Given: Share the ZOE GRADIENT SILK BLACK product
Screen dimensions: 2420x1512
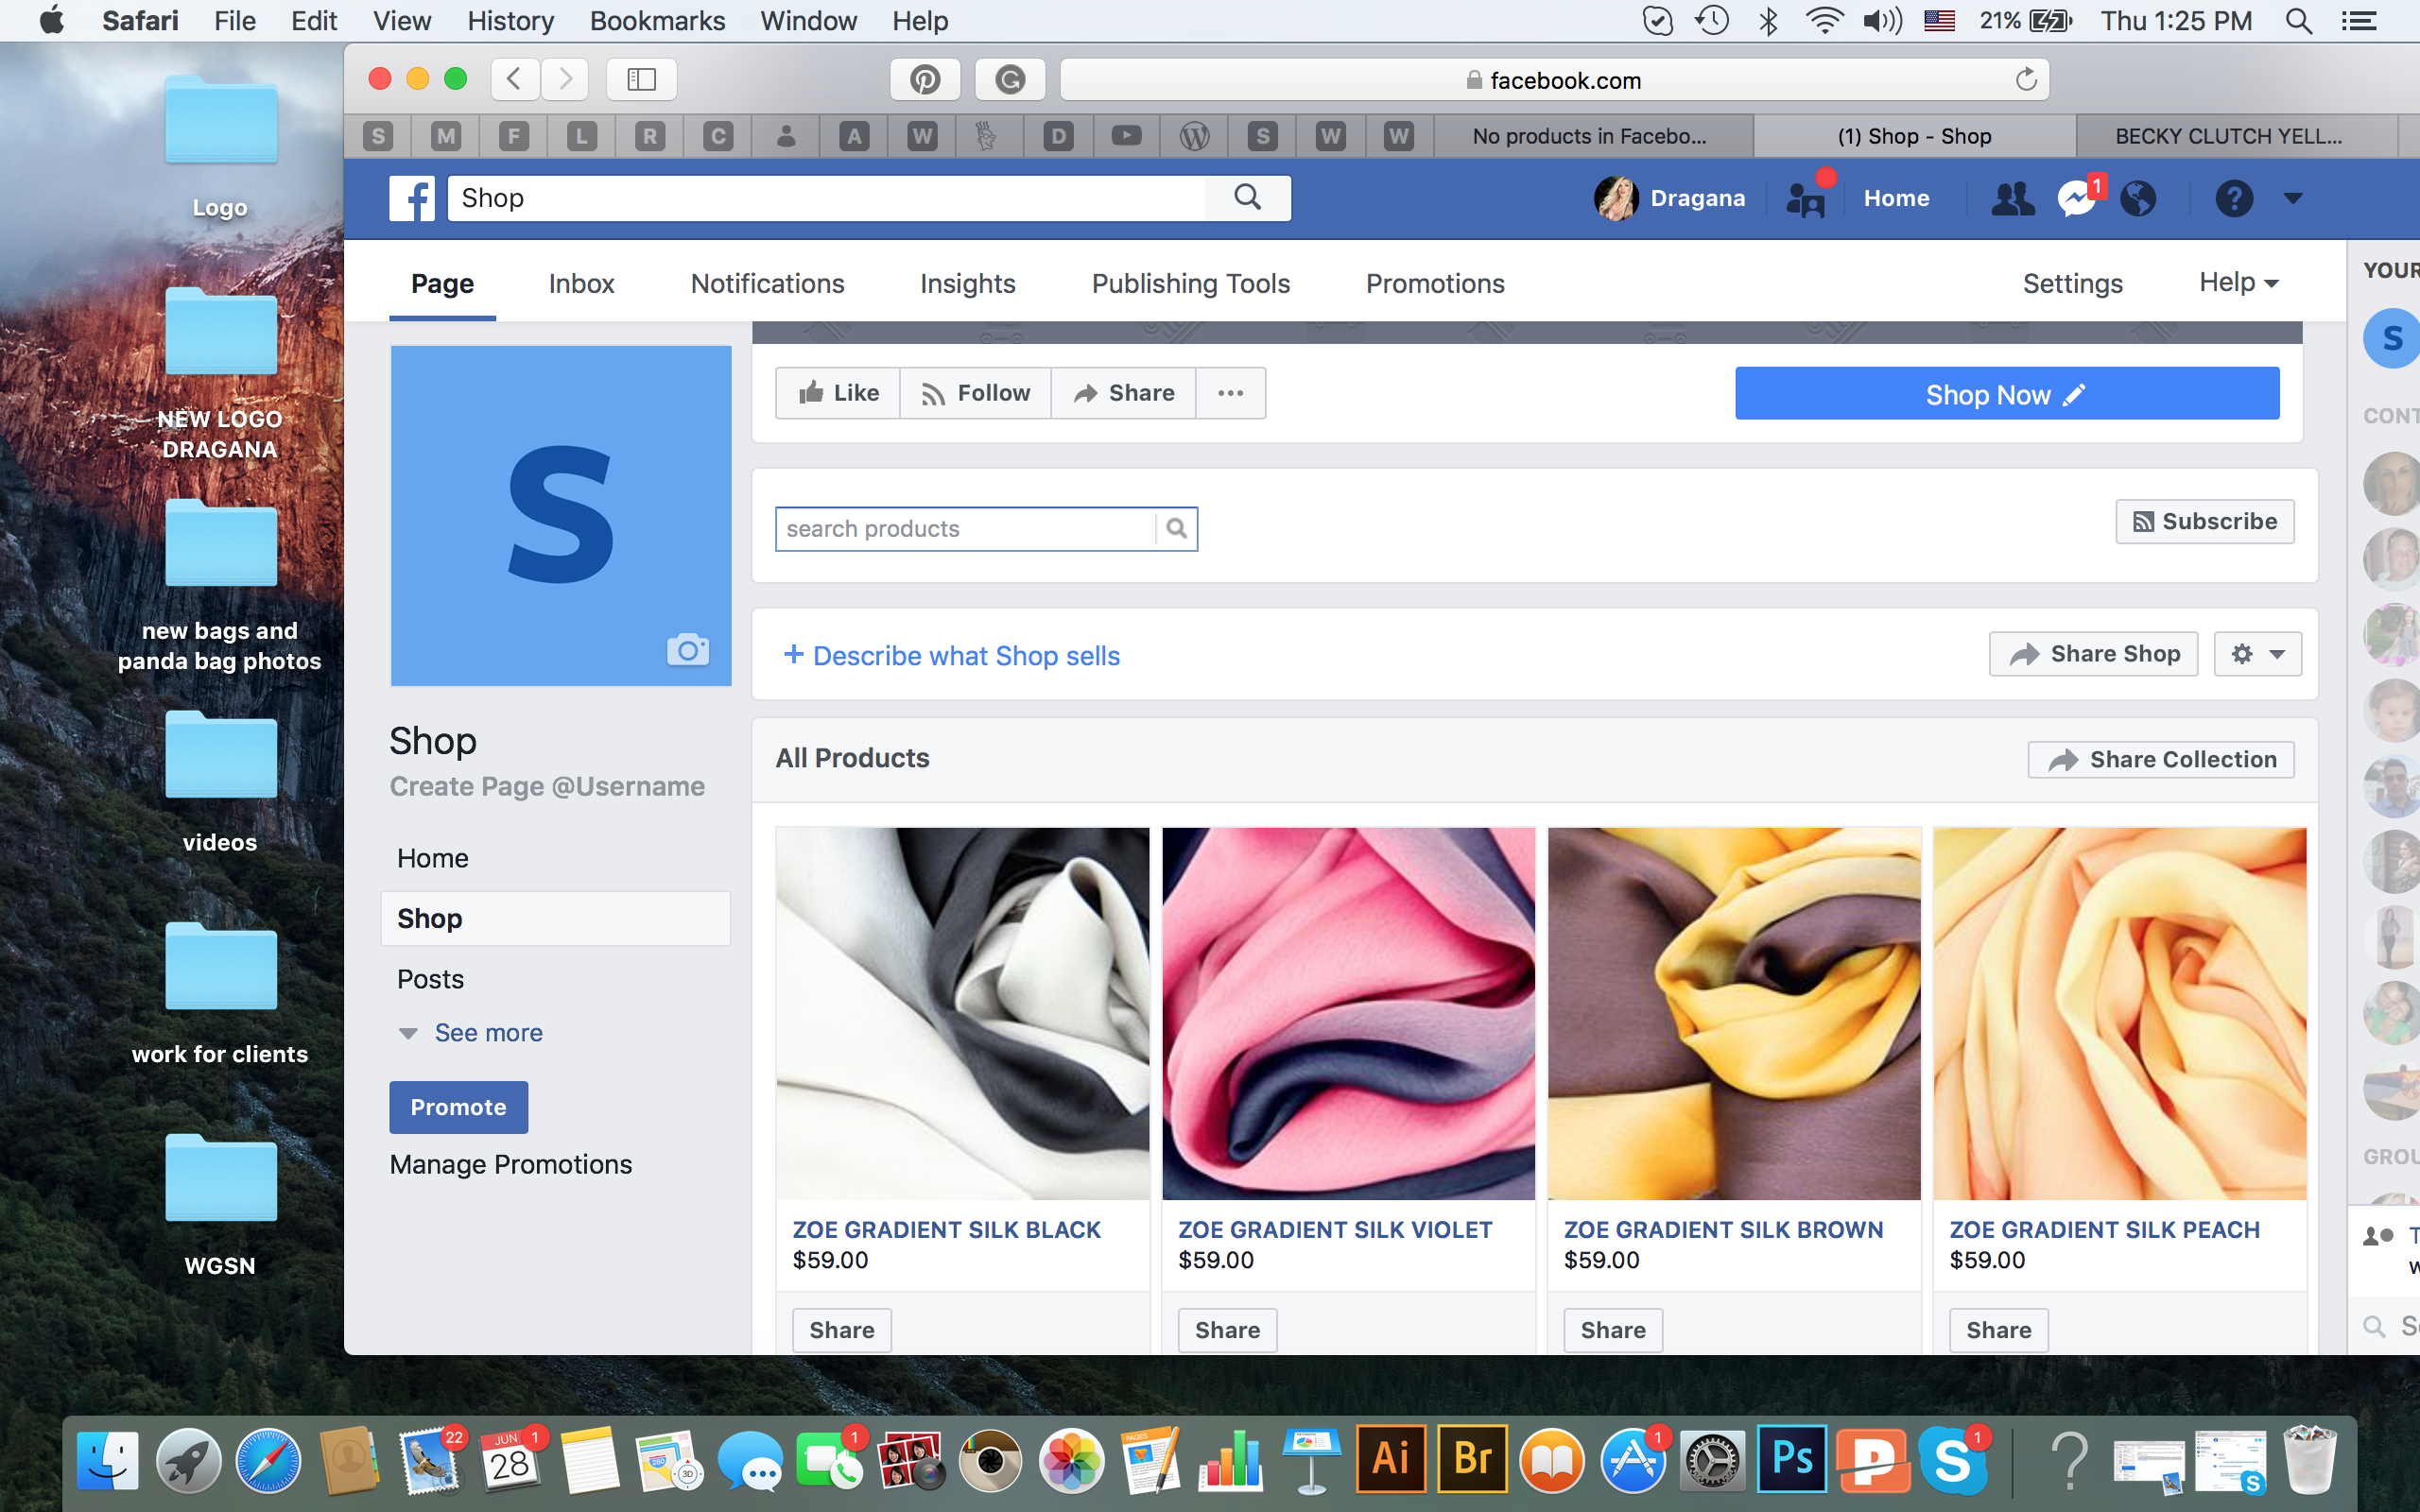Looking at the screenshot, I should 841,1330.
